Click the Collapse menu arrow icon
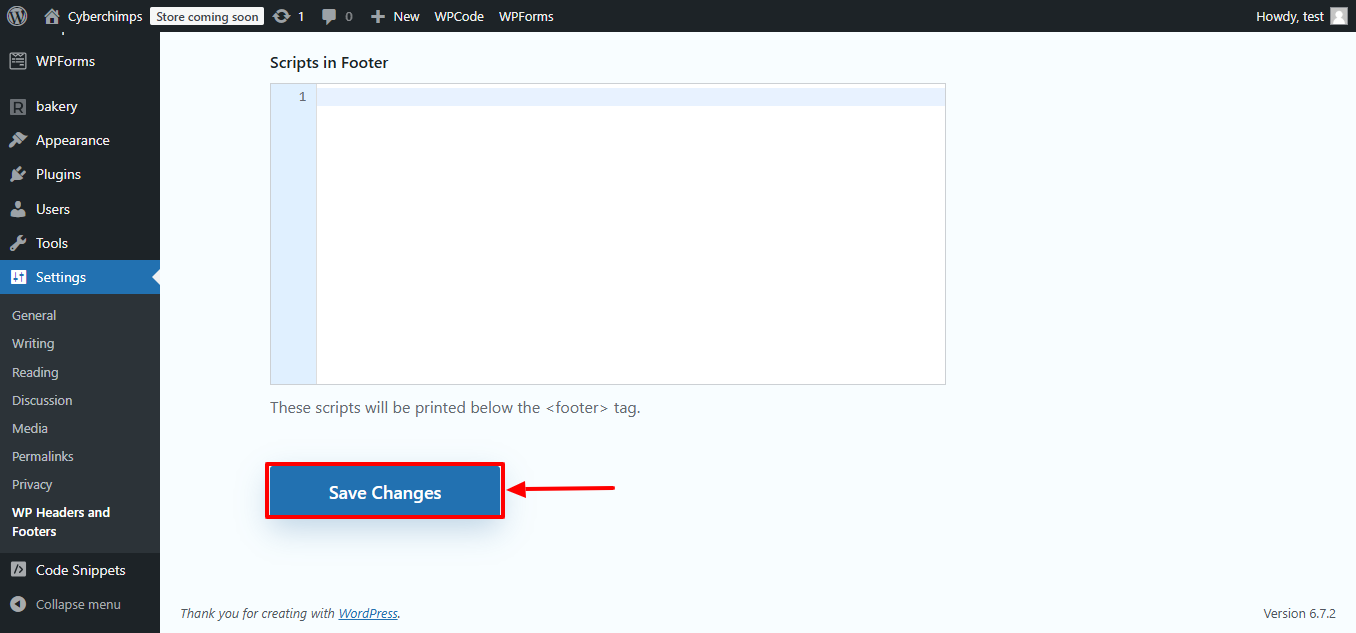The width and height of the screenshot is (1356, 633). click(x=18, y=604)
